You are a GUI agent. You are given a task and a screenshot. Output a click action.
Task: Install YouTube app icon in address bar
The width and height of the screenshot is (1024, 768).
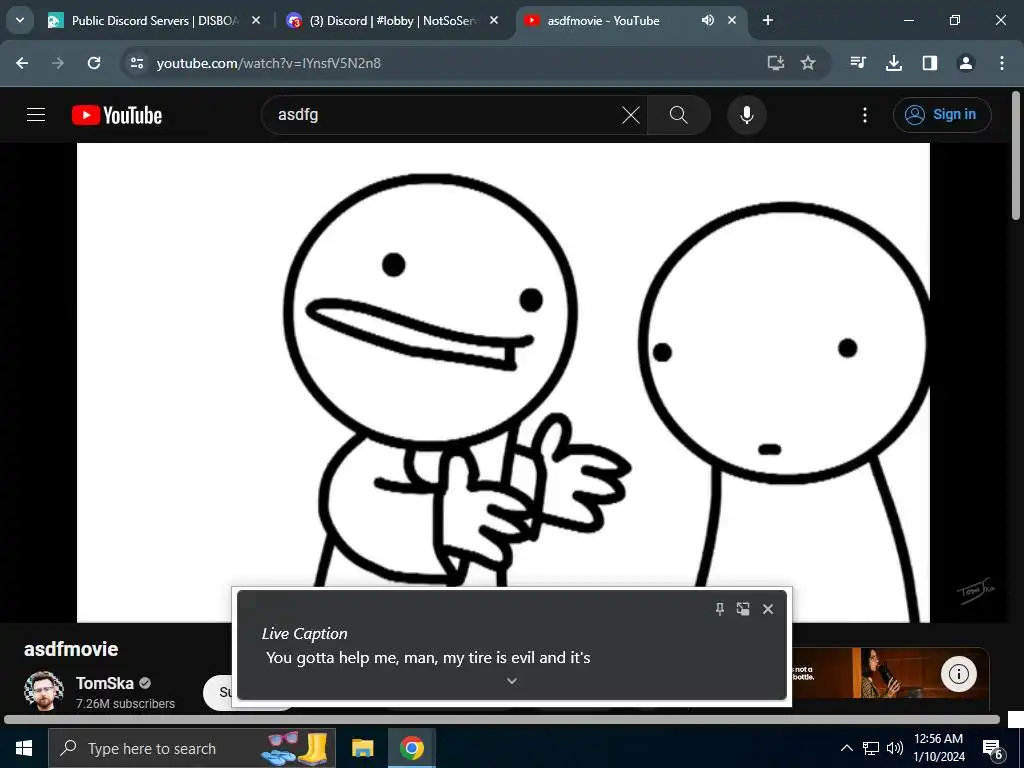coord(775,63)
